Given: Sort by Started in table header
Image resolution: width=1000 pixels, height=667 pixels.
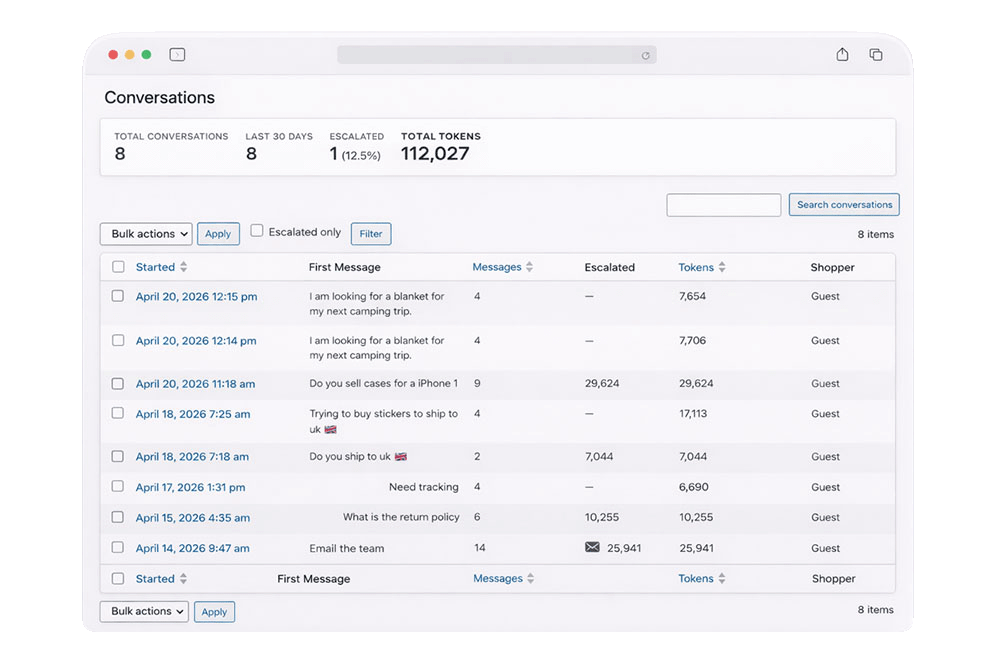Looking at the screenshot, I should pos(155,267).
